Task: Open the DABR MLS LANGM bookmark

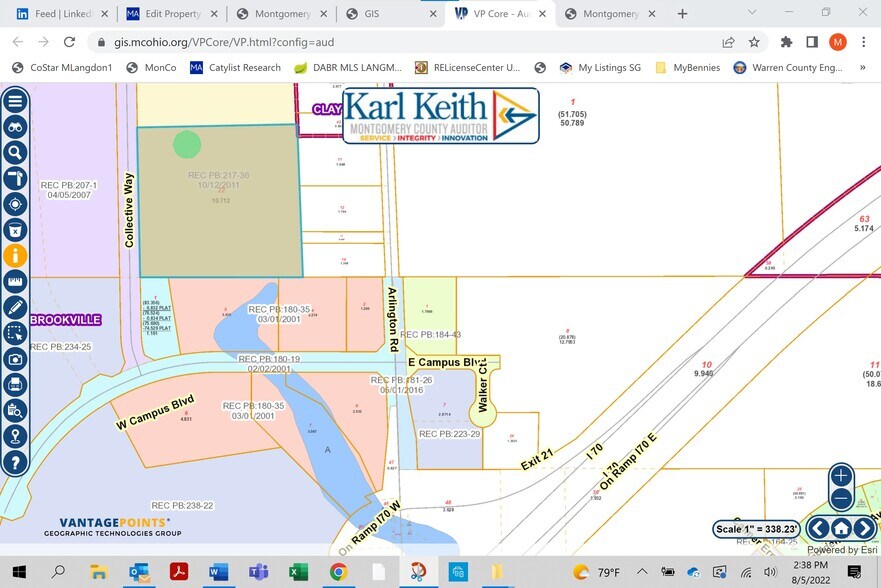Action: pos(348,67)
